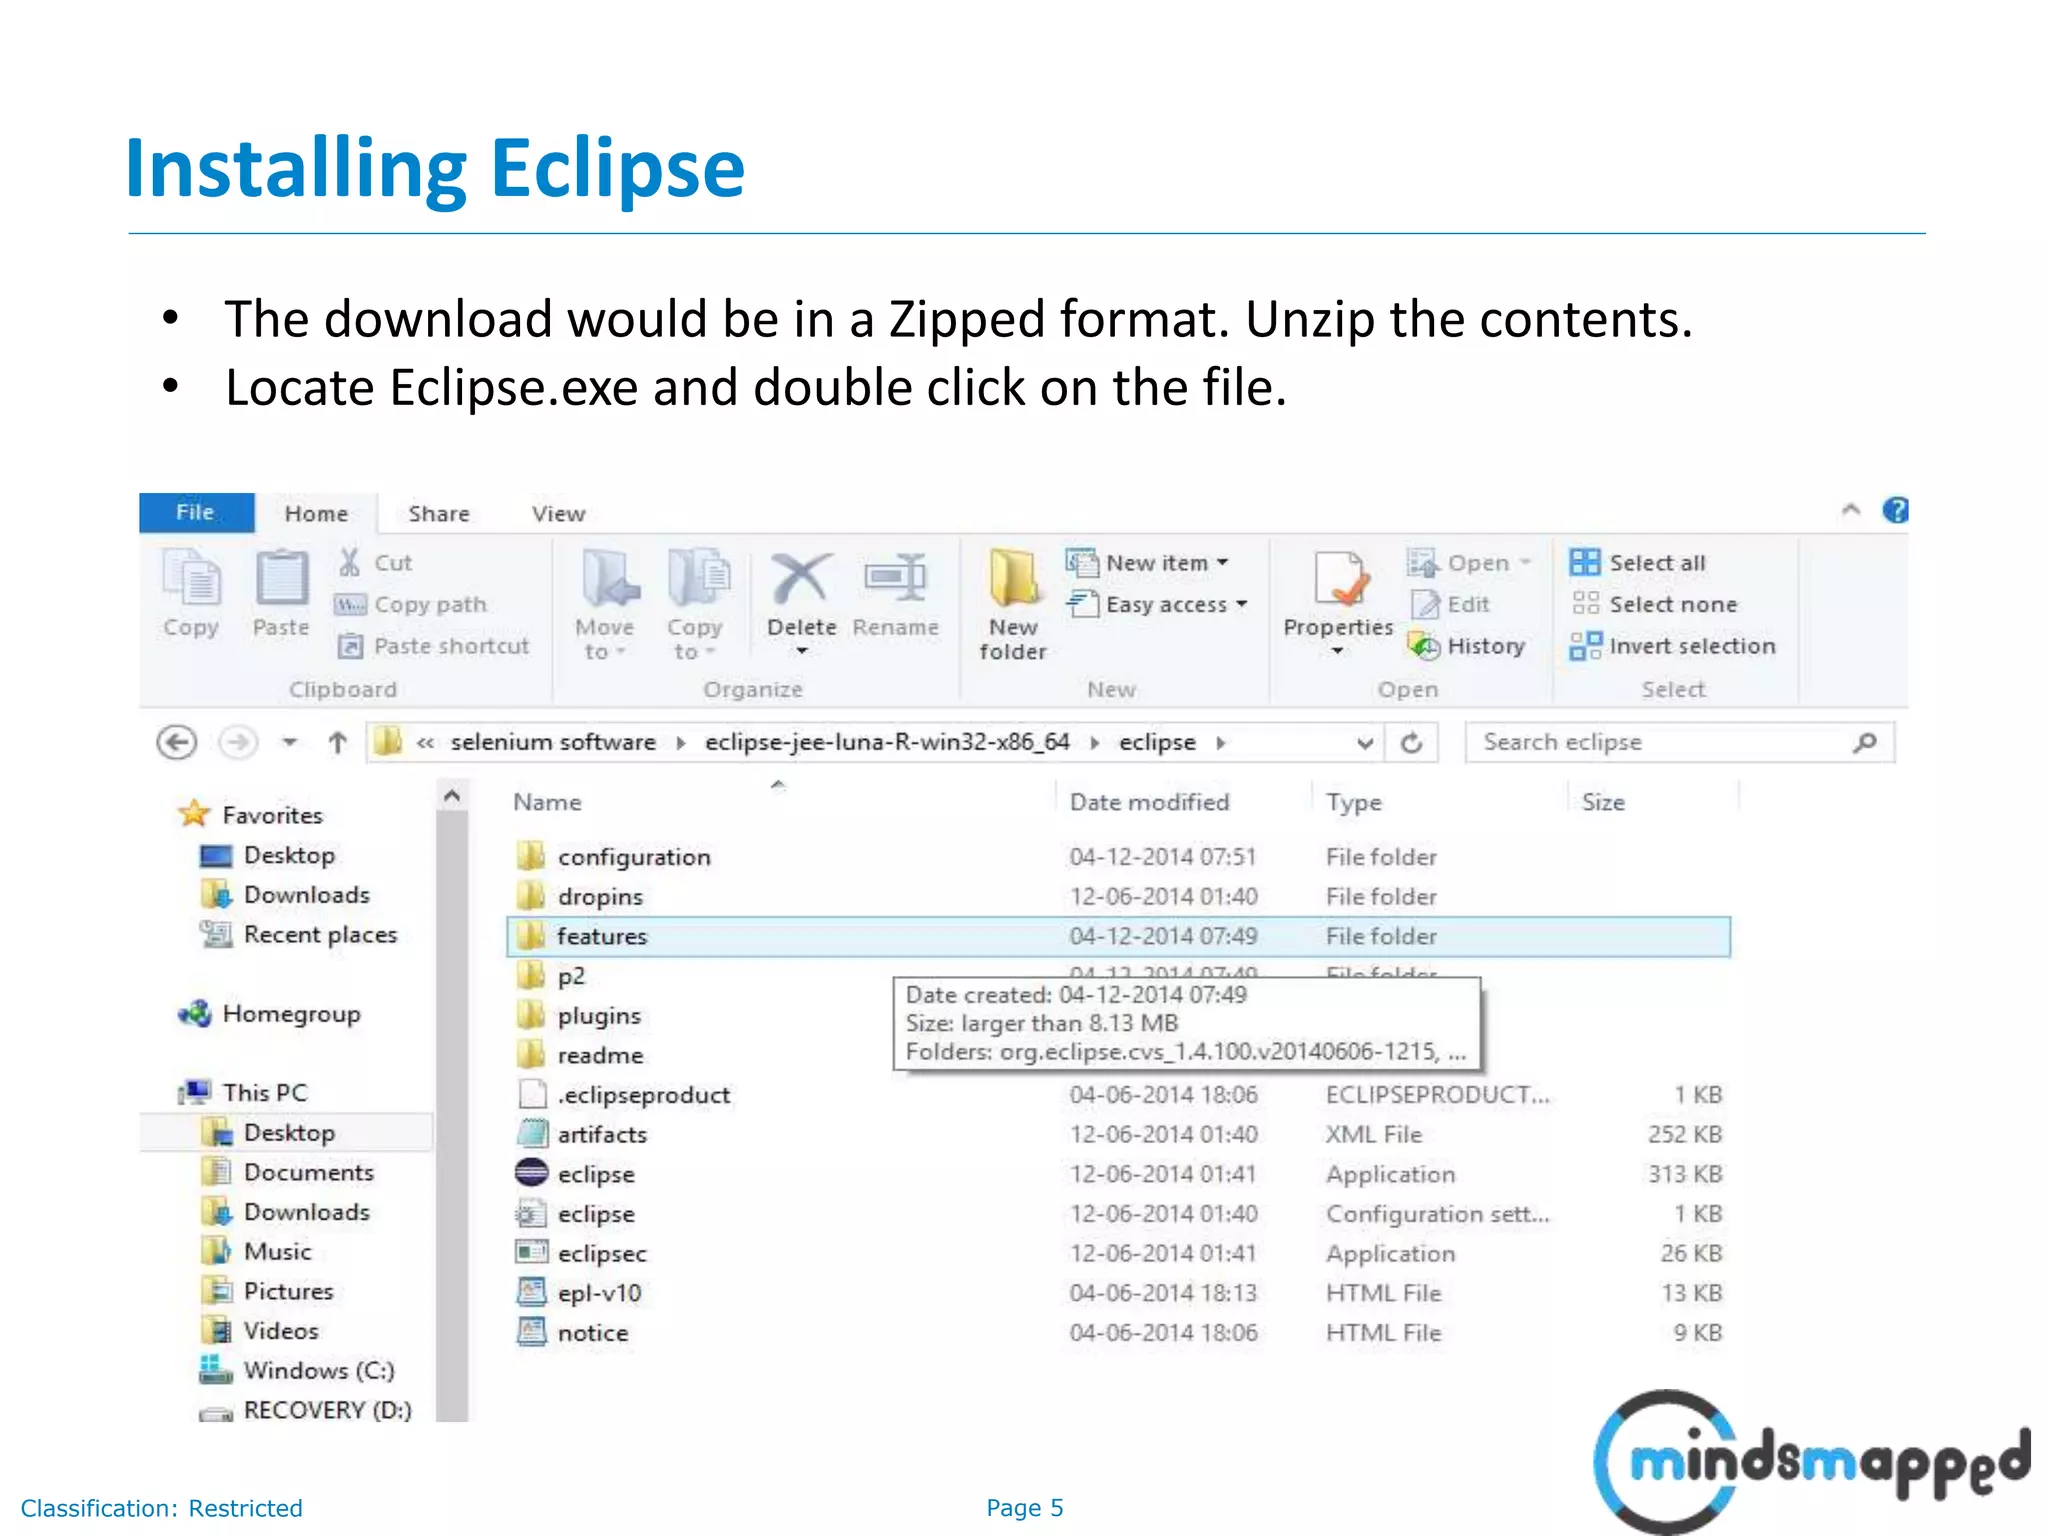Select the eclipsec application file

click(x=1119, y=1254)
